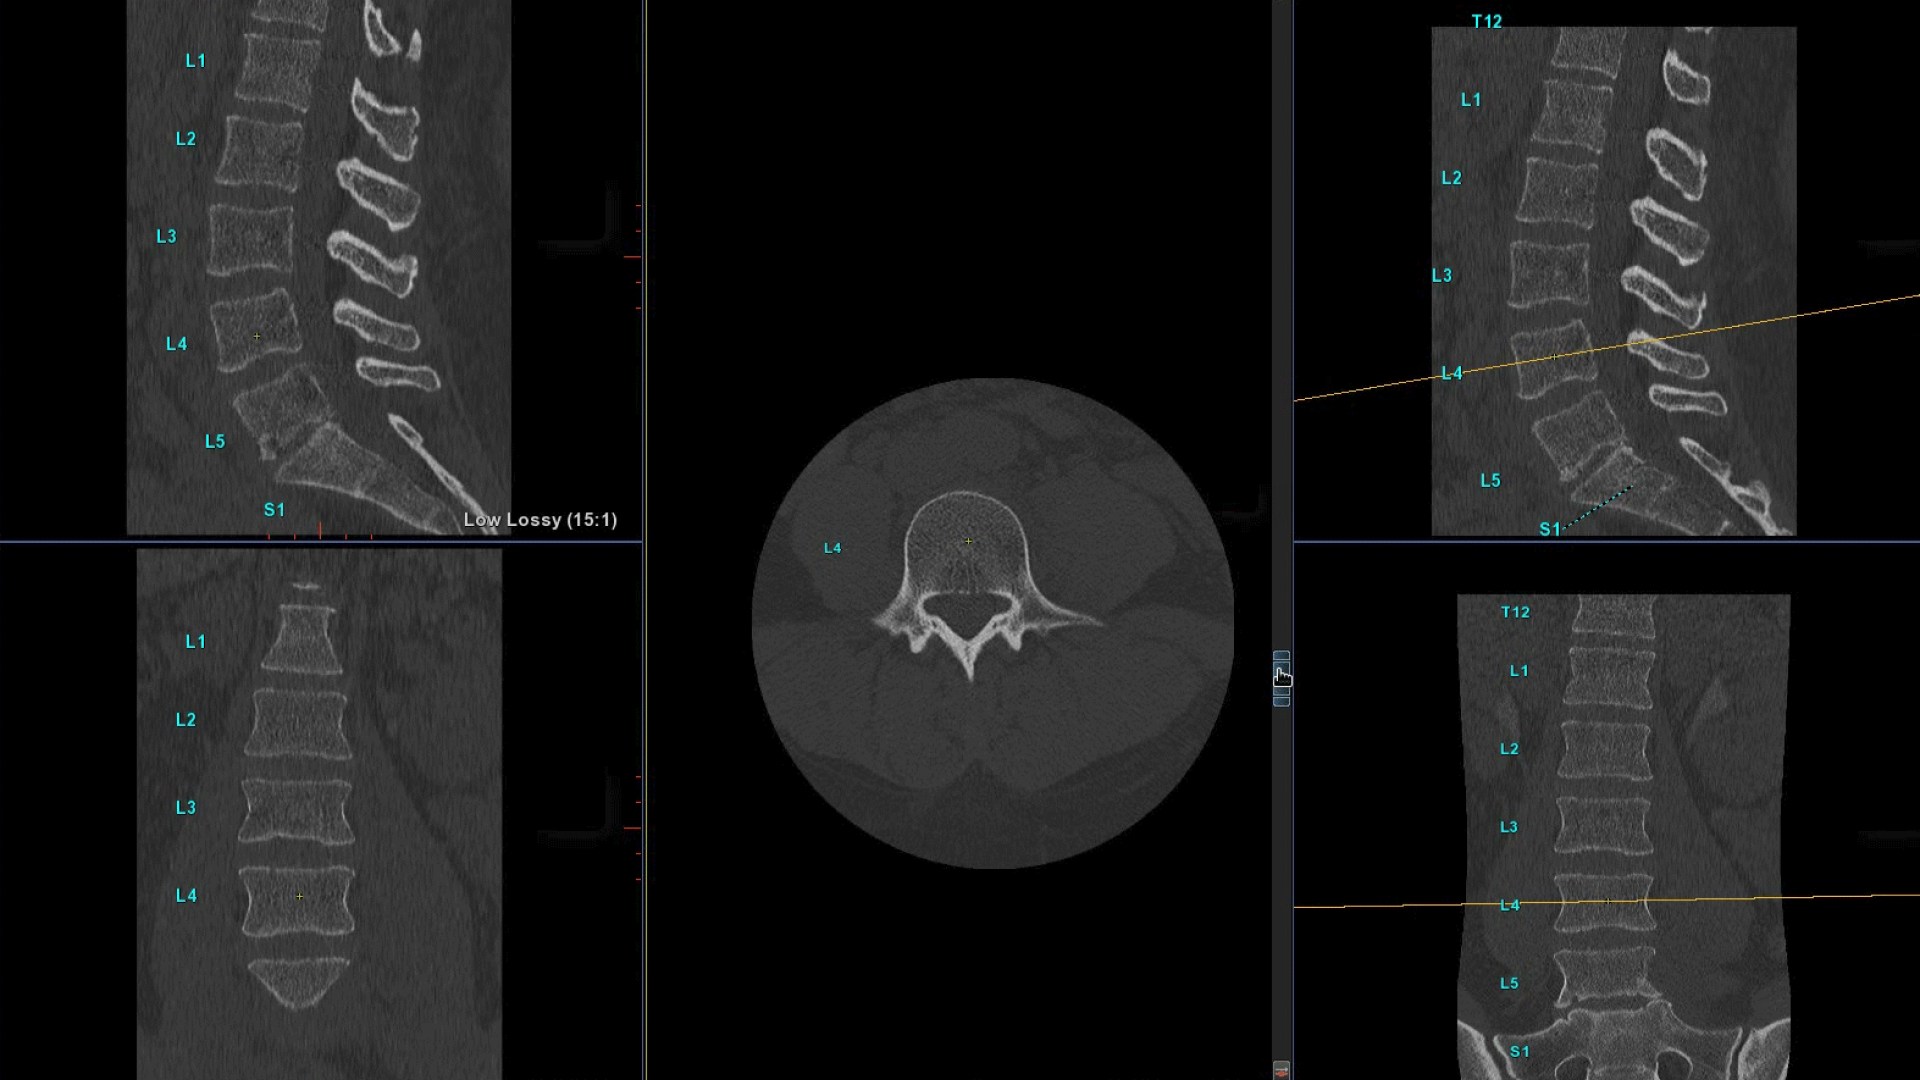Click the crosshair in top-left sagittal L4 body
1920x1080 pixels.
tap(257, 336)
